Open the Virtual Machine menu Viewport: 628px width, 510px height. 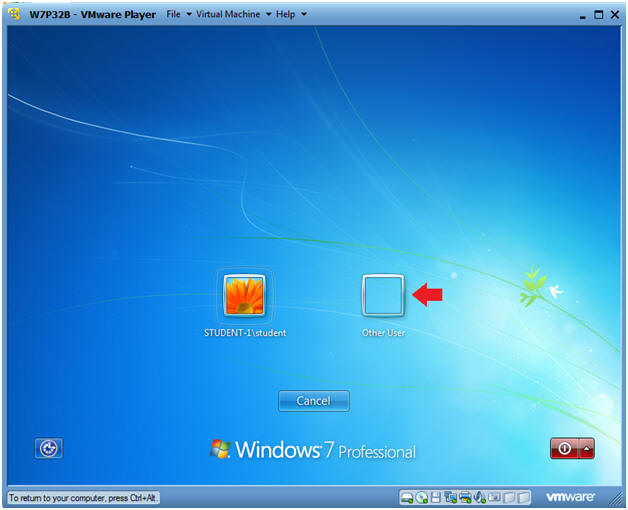point(228,14)
